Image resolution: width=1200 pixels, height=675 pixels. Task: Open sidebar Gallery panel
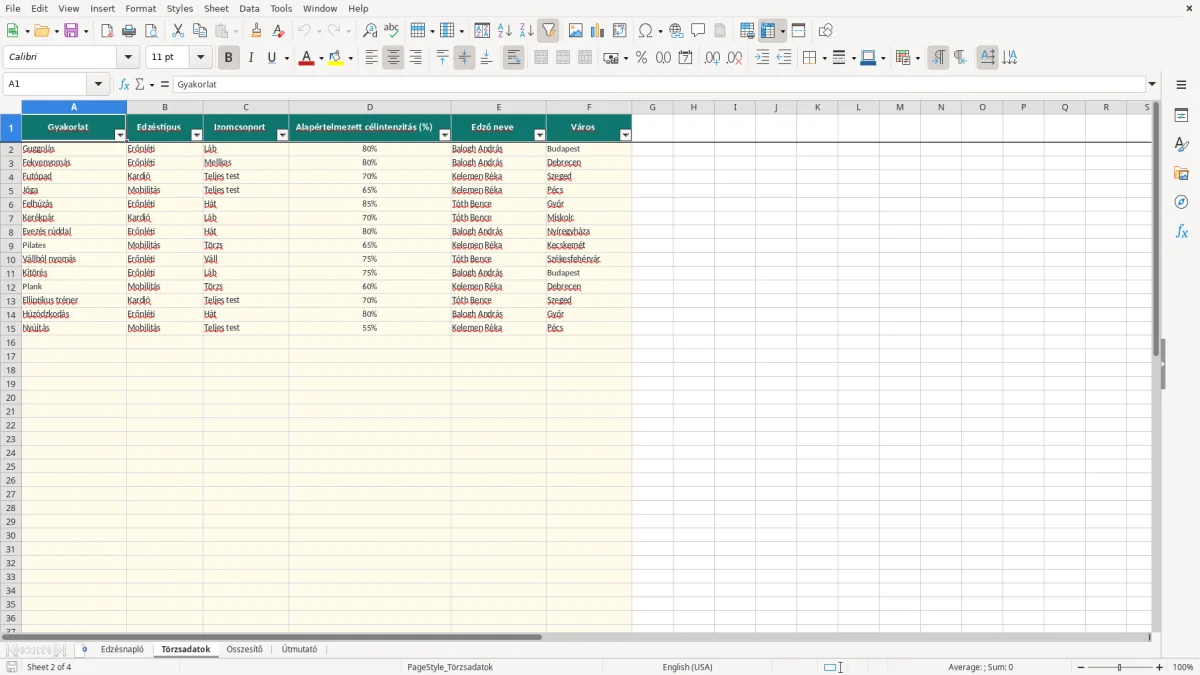point(1181,173)
